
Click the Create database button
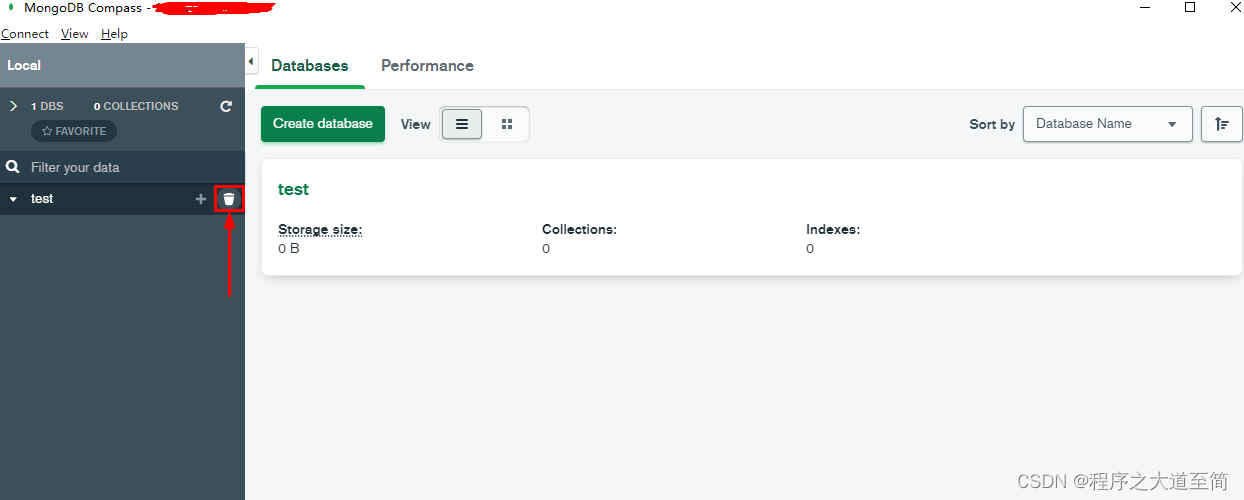pyautogui.click(x=323, y=124)
